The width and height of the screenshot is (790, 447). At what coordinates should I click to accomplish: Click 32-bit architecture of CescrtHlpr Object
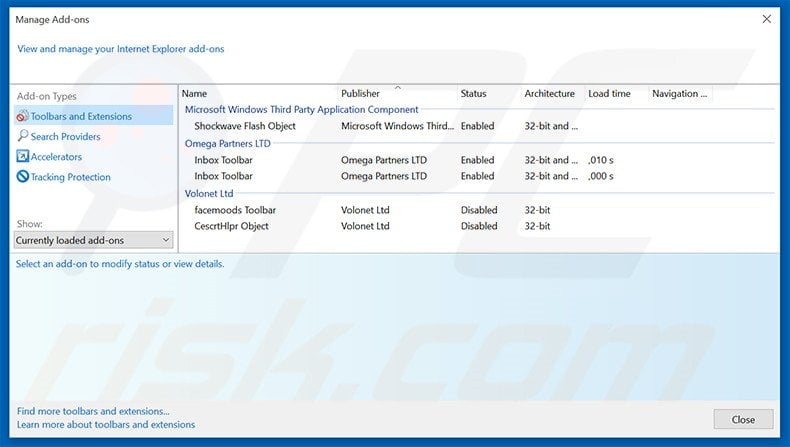[x=537, y=226]
